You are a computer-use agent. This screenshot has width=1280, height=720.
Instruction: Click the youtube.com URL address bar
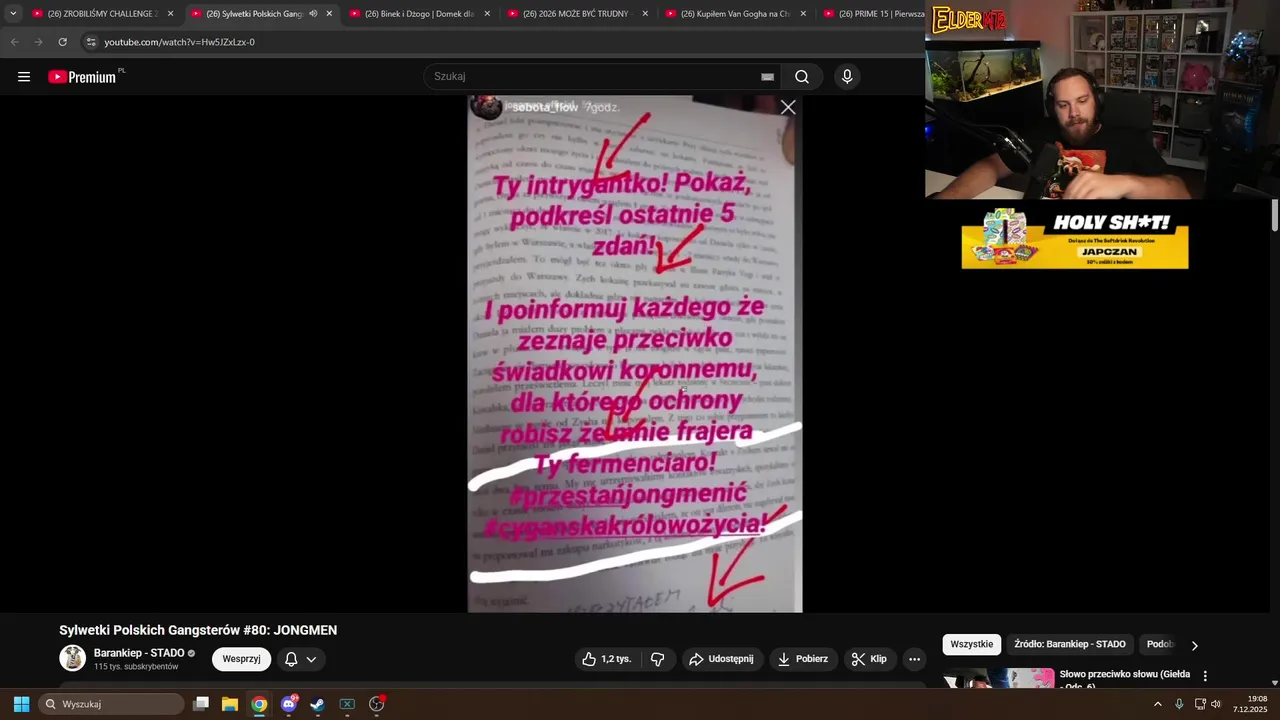pyautogui.click(x=179, y=42)
